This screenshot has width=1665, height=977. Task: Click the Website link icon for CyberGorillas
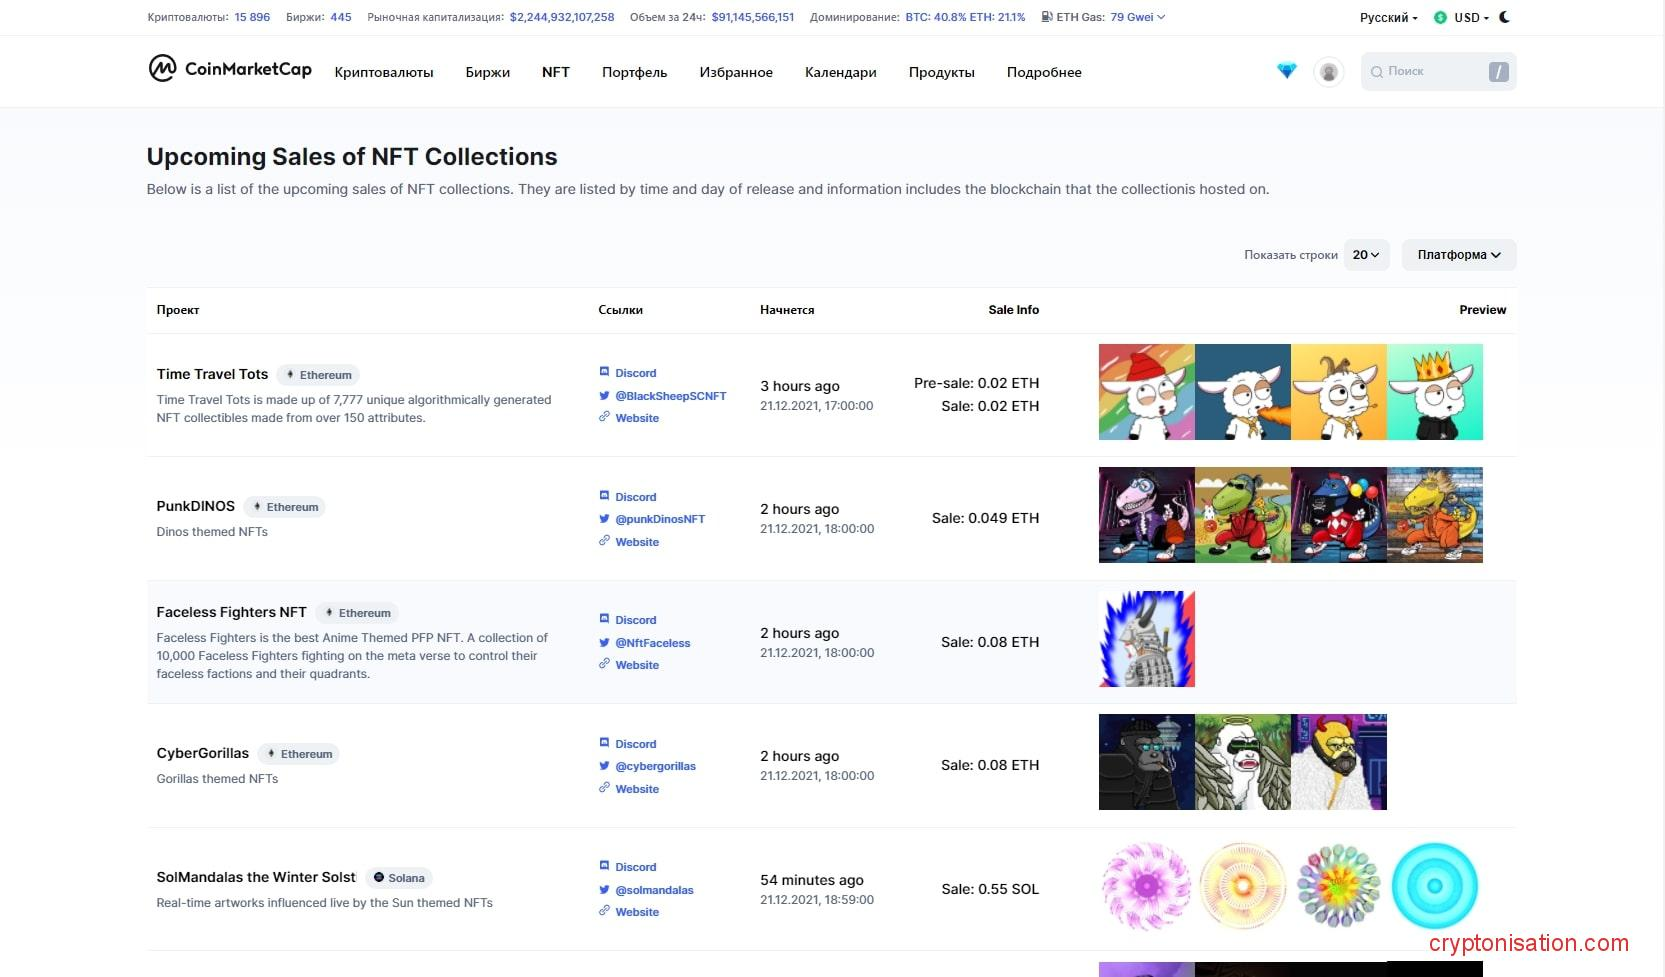point(604,788)
